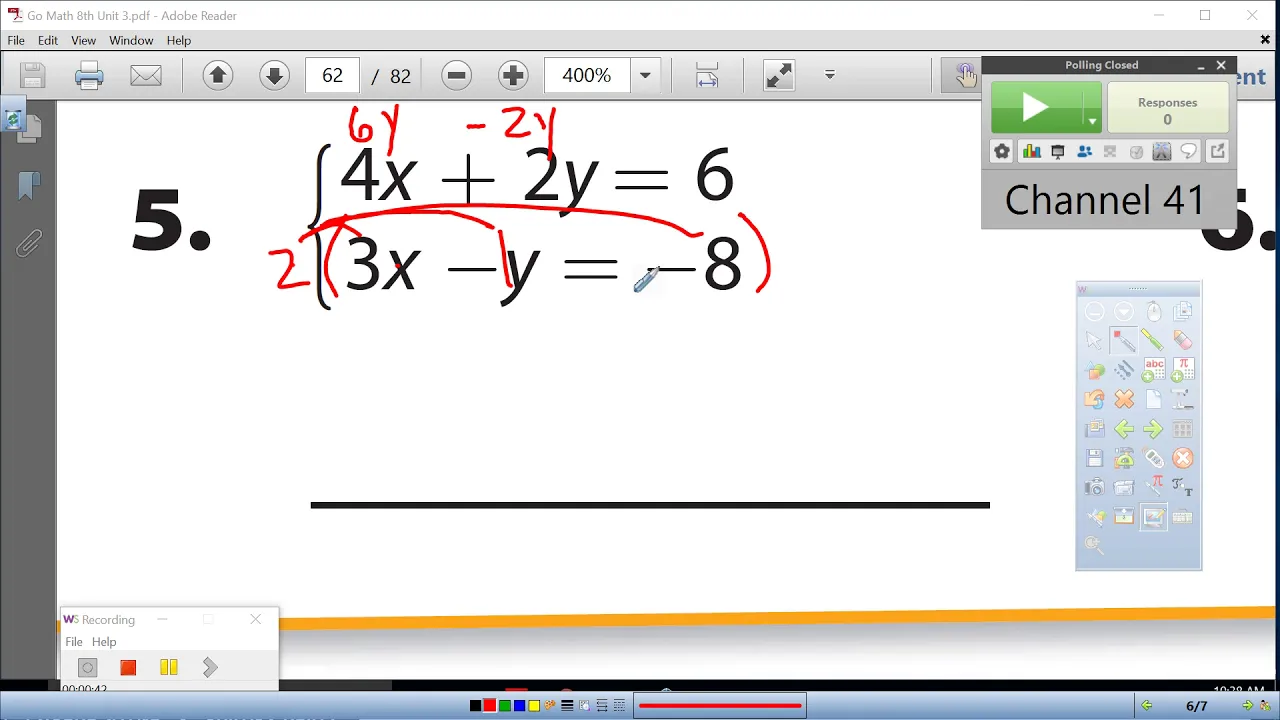
Task: Click the fit width scrolling icon
Action: 707,75
